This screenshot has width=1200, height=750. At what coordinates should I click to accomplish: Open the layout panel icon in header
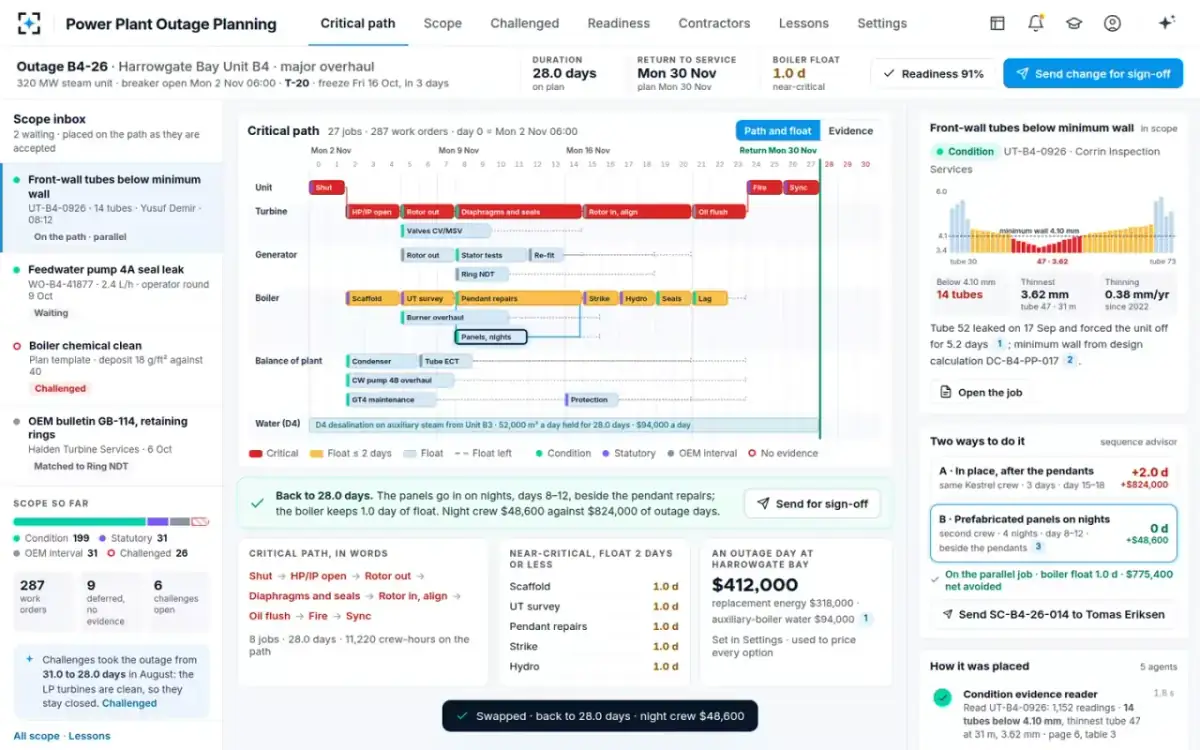click(997, 23)
